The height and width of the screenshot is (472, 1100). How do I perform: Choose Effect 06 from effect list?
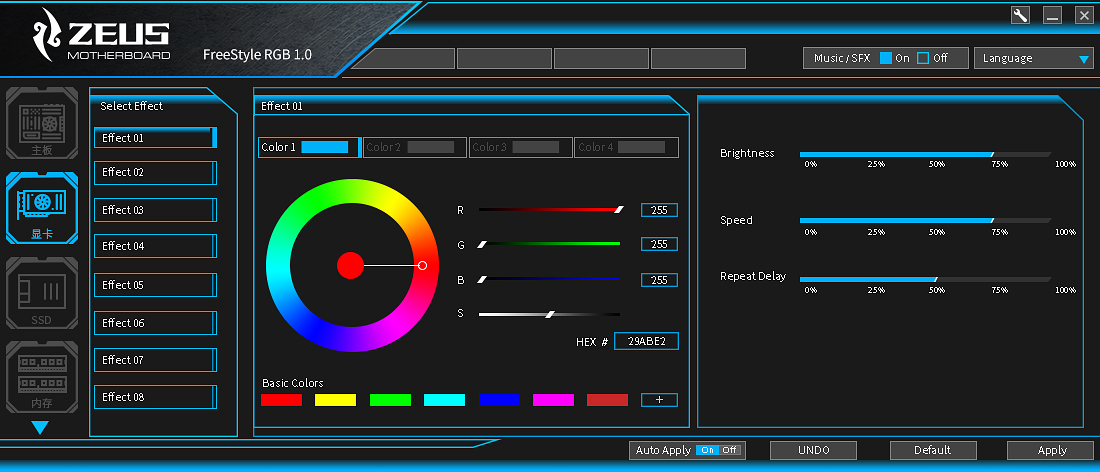(155, 323)
